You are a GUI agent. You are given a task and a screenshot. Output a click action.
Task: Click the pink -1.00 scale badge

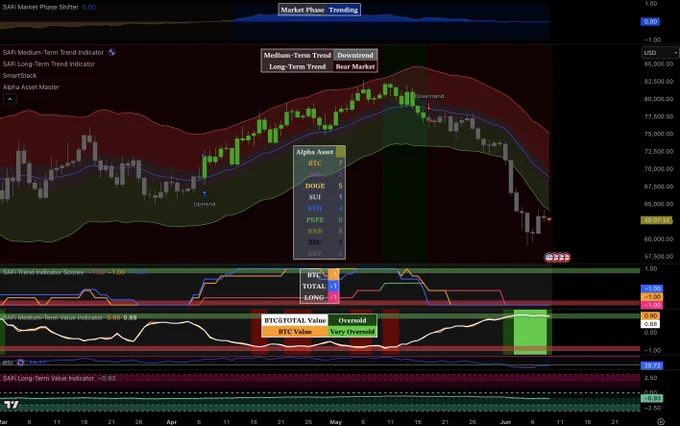tap(652, 305)
